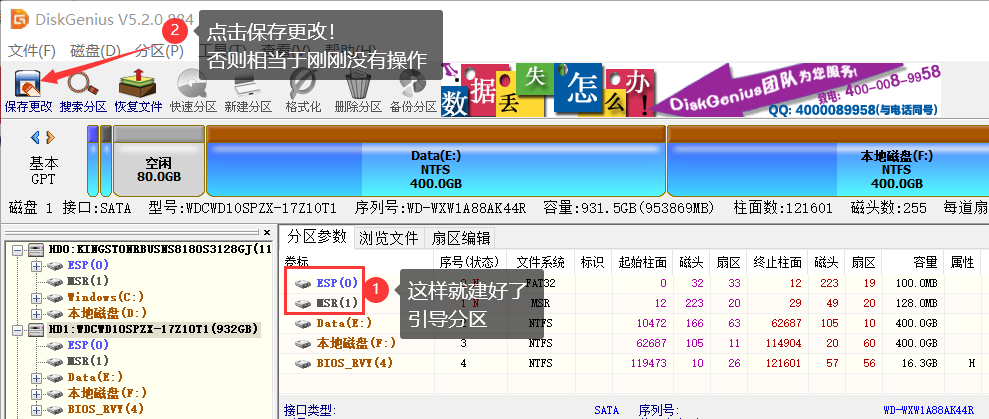Click the 起始柱面 column header
The width and height of the screenshot is (989, 419).
tap(643, 262)
